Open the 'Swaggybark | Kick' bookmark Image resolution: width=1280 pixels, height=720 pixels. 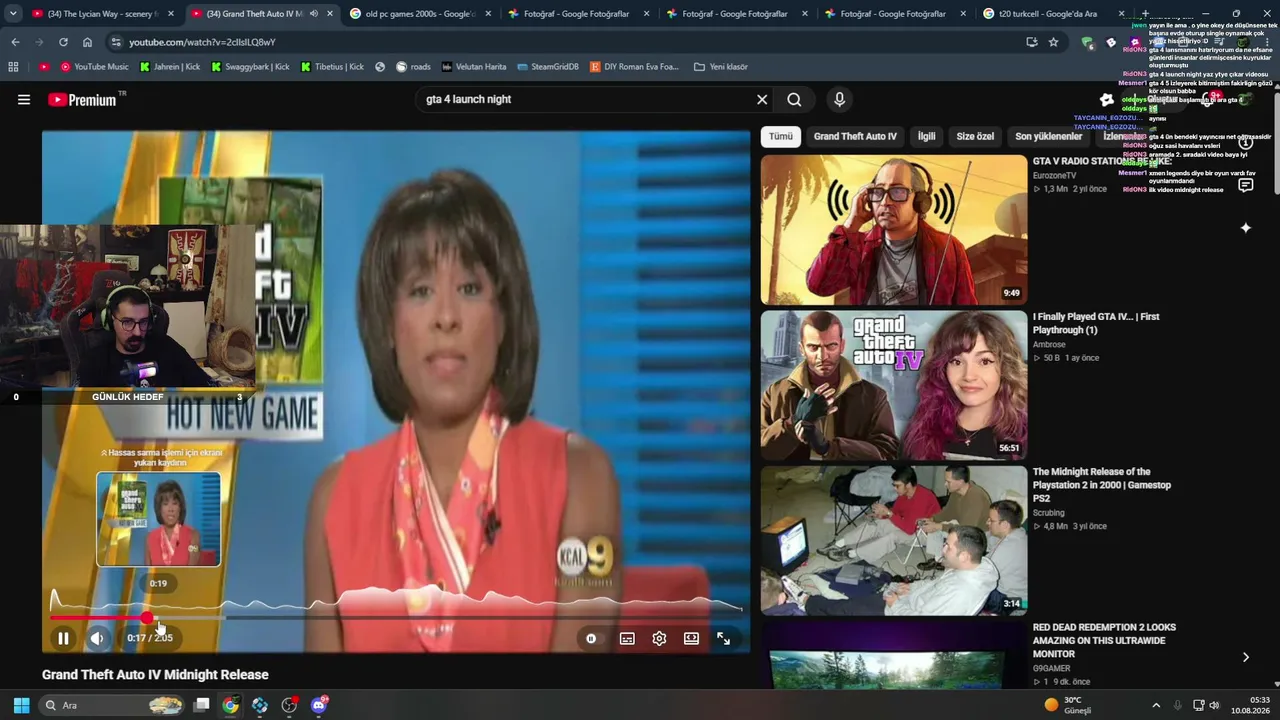click(250, 67)
